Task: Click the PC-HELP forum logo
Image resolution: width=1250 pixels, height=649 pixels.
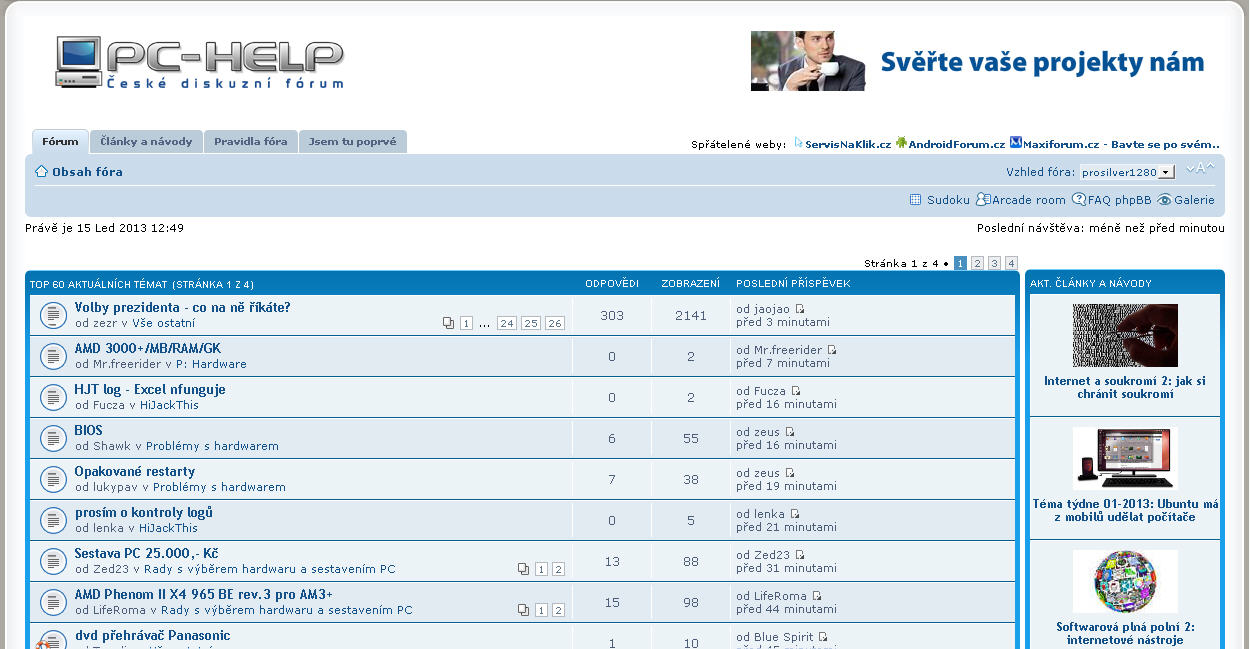Action: click(x=200, y=63)
